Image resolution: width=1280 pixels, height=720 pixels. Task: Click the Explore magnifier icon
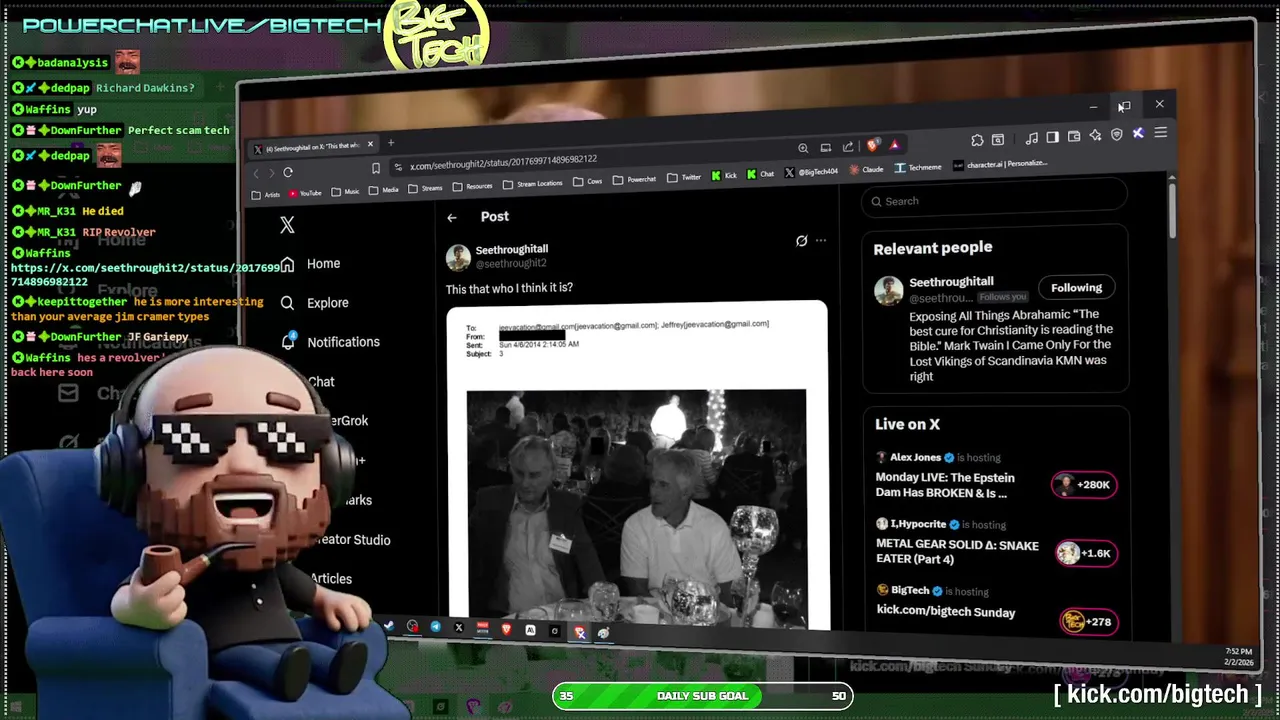click(287, 303)
